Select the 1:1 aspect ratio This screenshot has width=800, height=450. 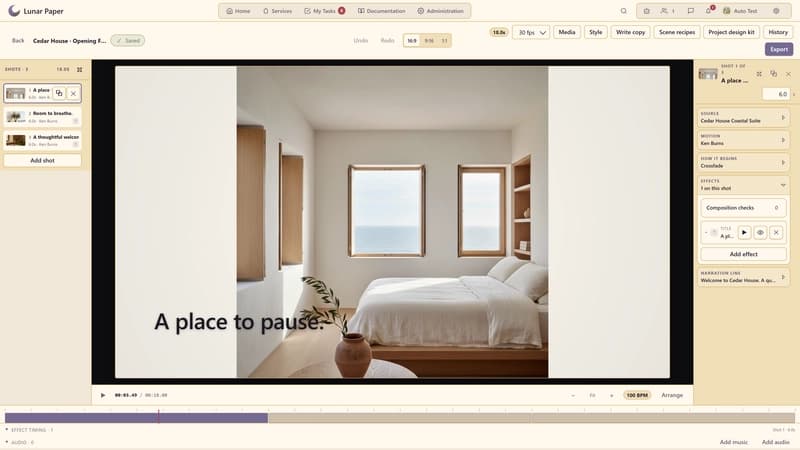pos(444,41)
